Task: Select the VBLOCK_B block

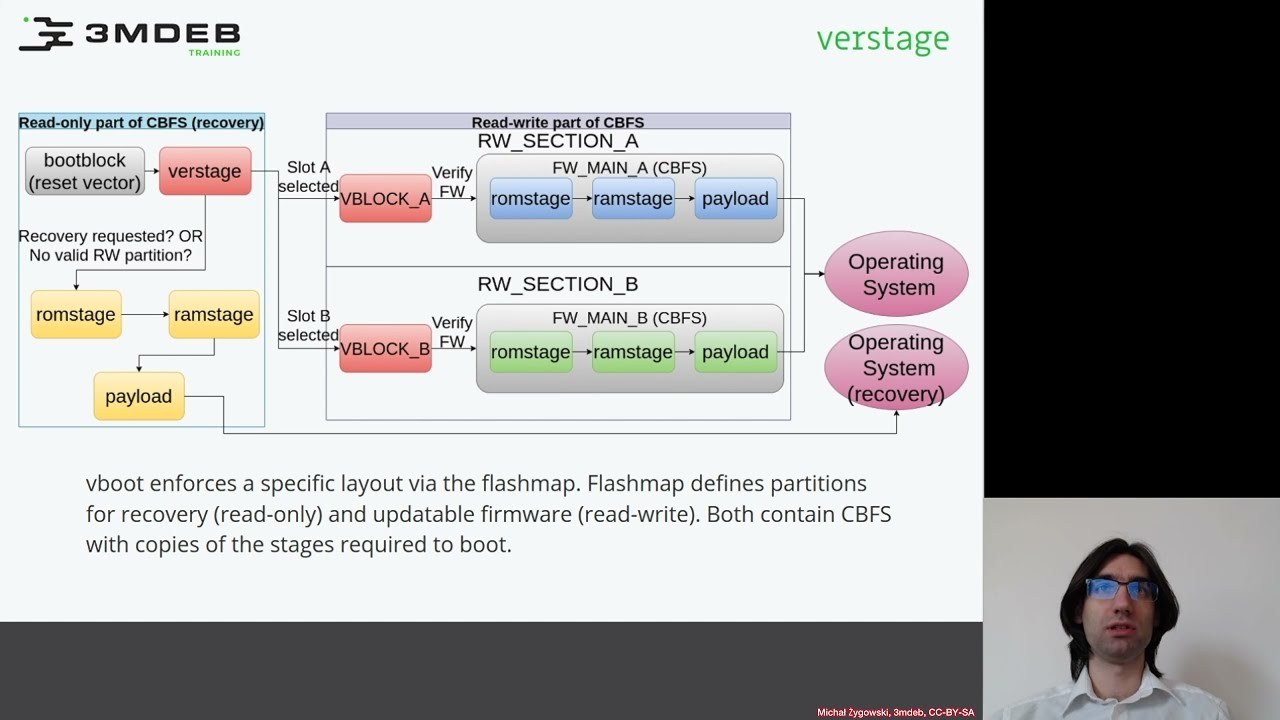Action: (385, 349)
